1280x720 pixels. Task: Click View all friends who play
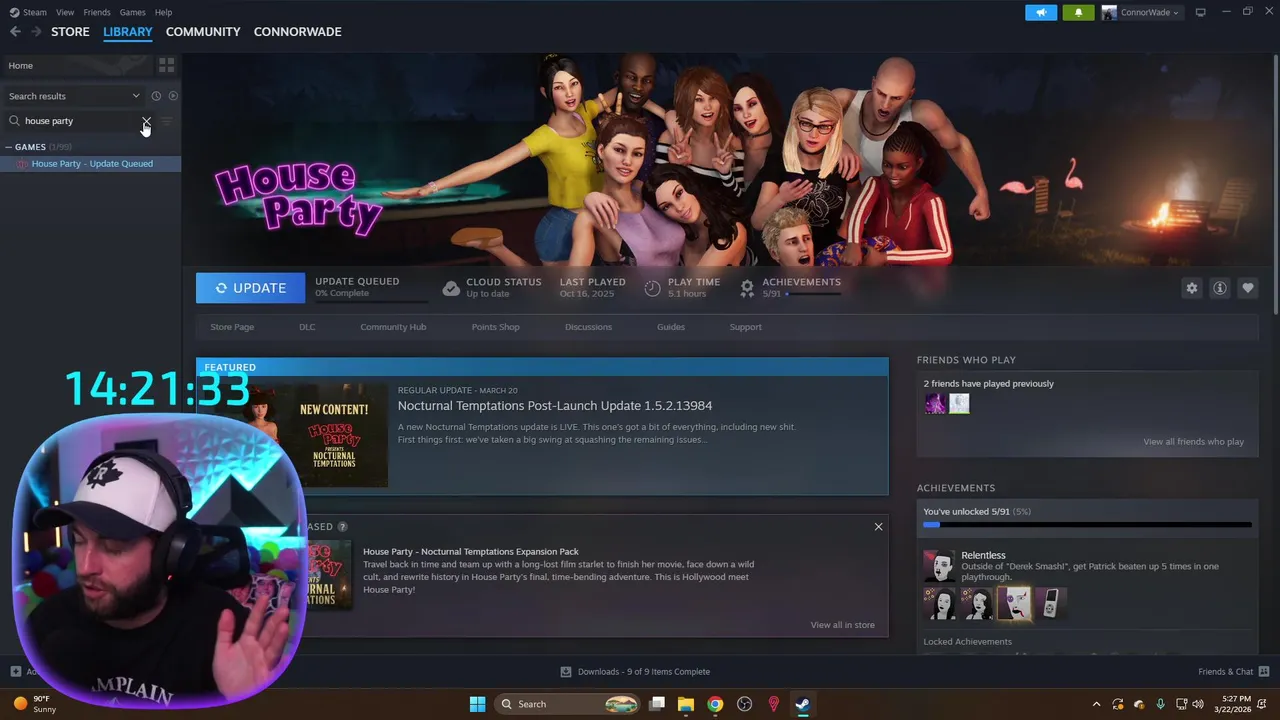pyautogui.click(x=1193, y=442)
